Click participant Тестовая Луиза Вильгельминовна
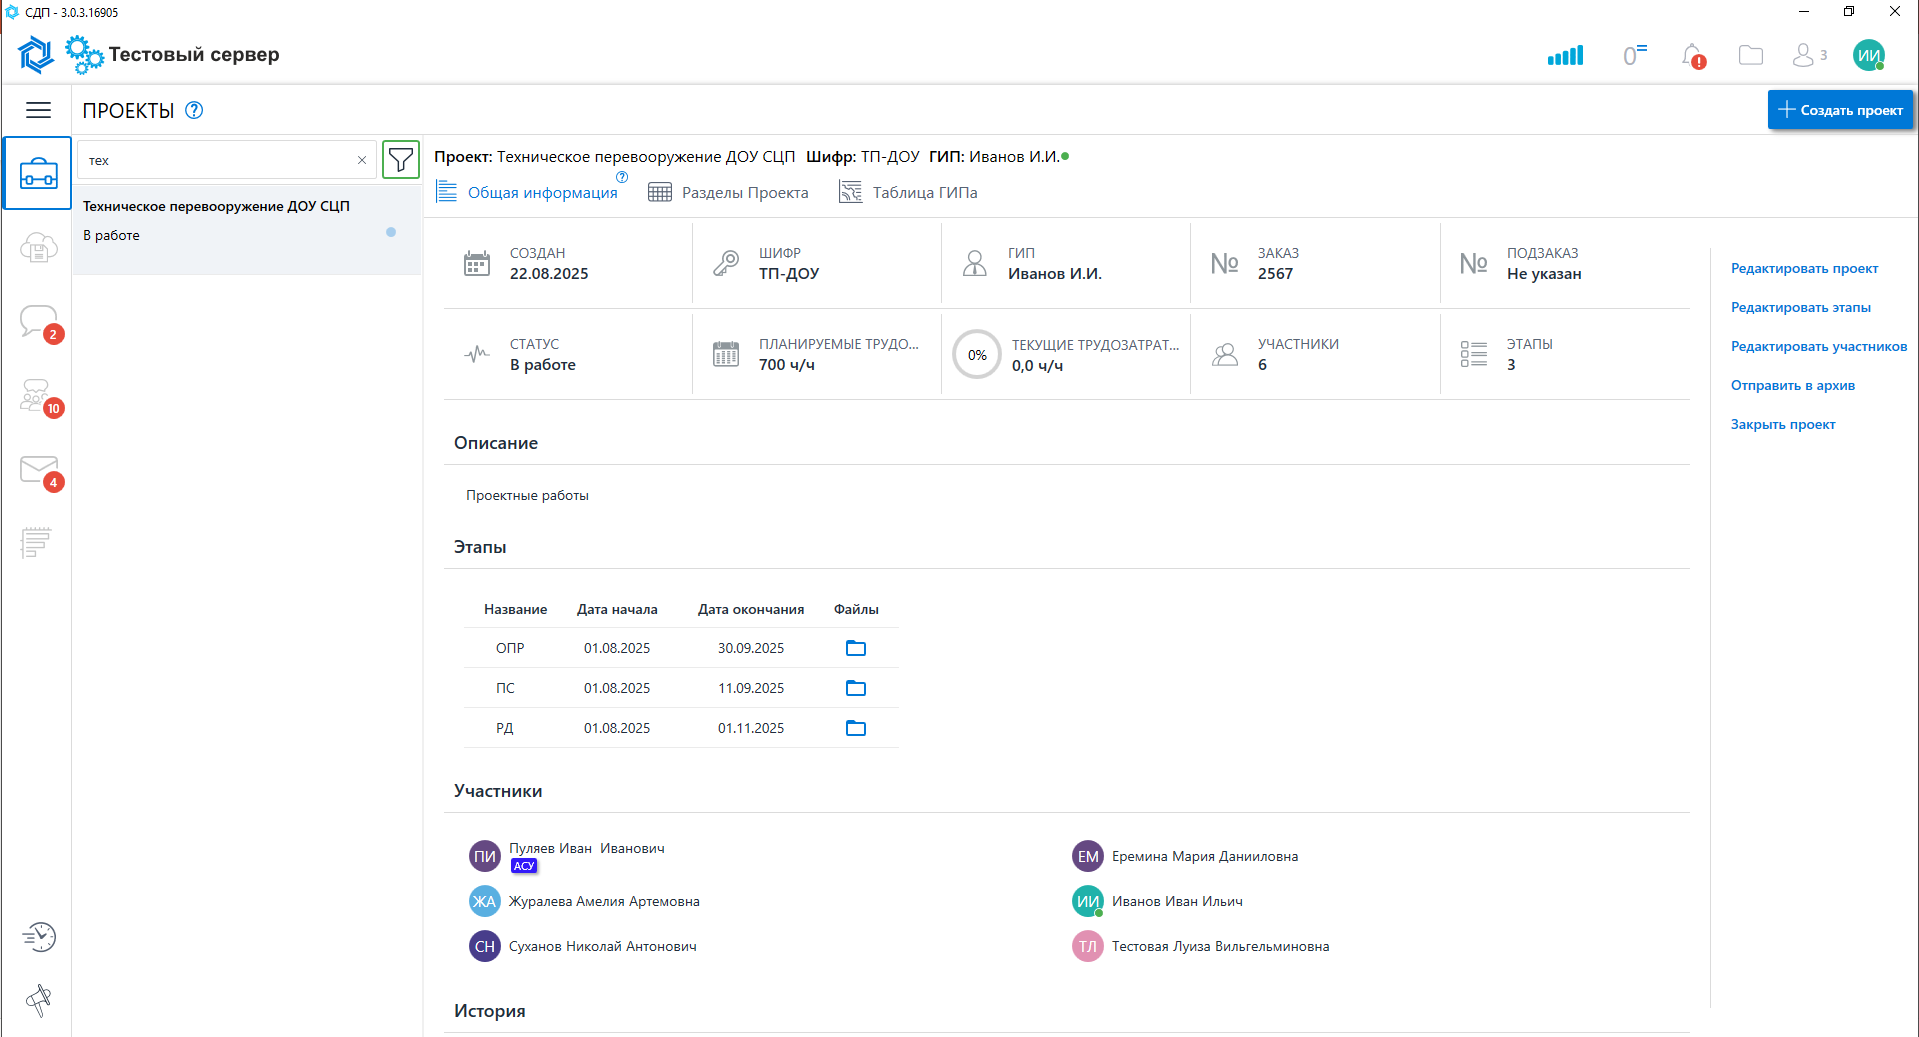Viewport: 1919px width, 1037px height. coord(1220,946)
